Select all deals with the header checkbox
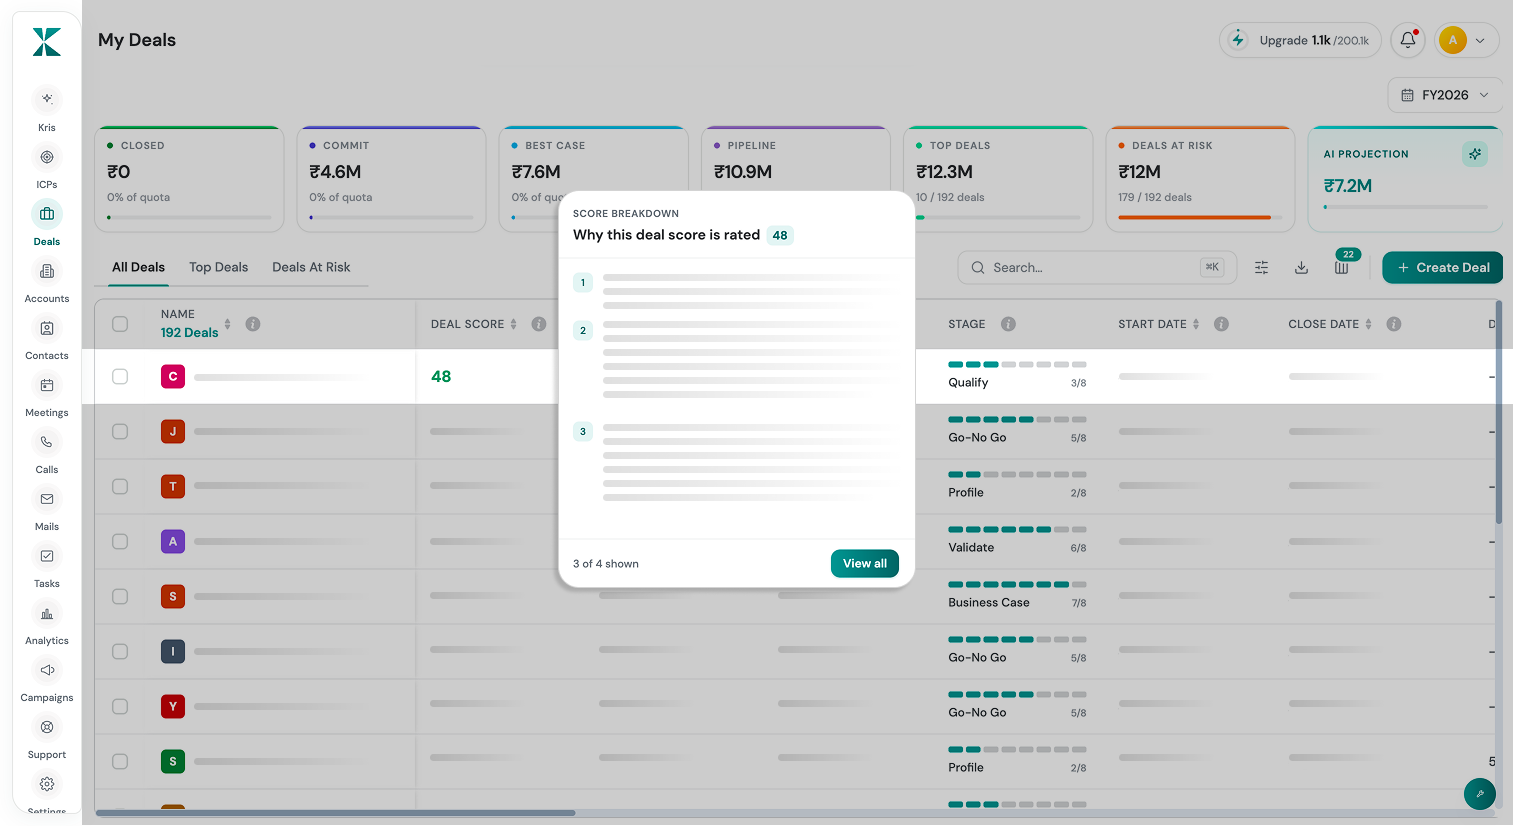This screenshot has height=826, width=1513. tap(120, 324)
